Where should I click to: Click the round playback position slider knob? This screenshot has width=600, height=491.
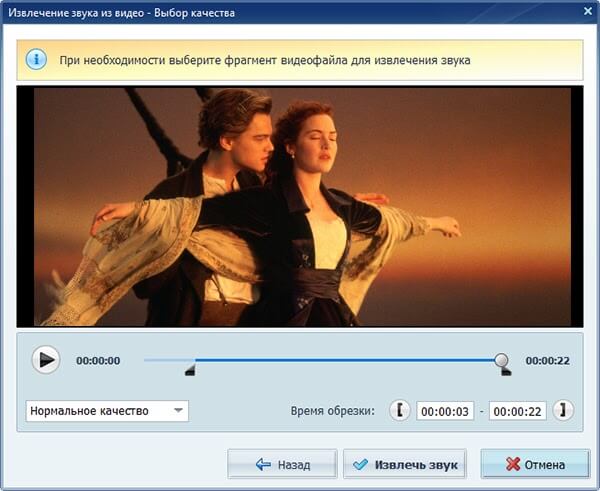point(501,360)
